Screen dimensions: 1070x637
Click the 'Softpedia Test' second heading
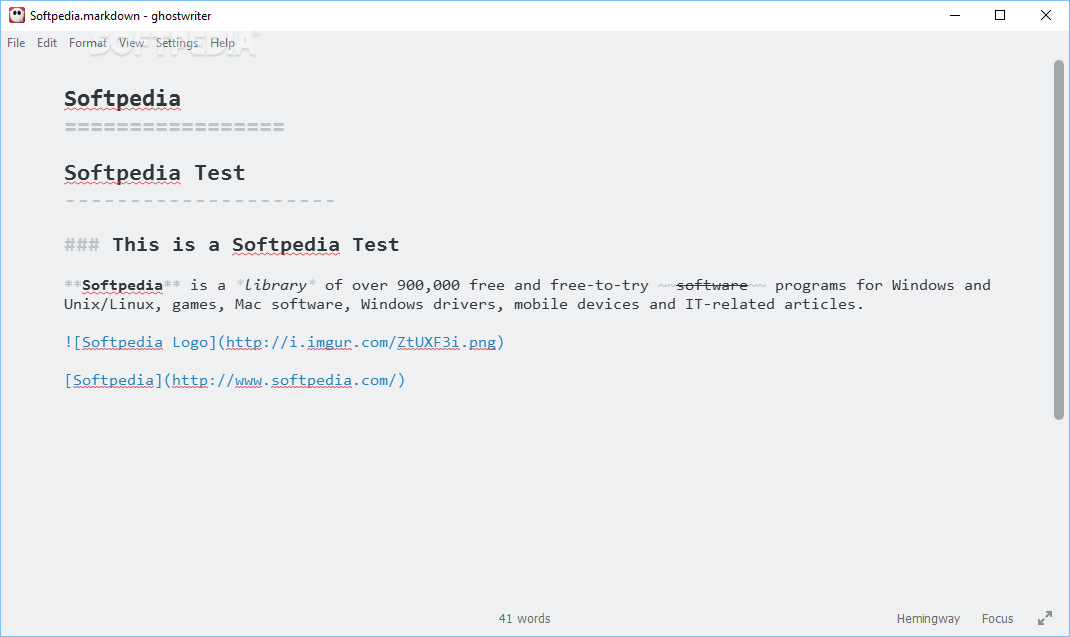tap(154, 173)
